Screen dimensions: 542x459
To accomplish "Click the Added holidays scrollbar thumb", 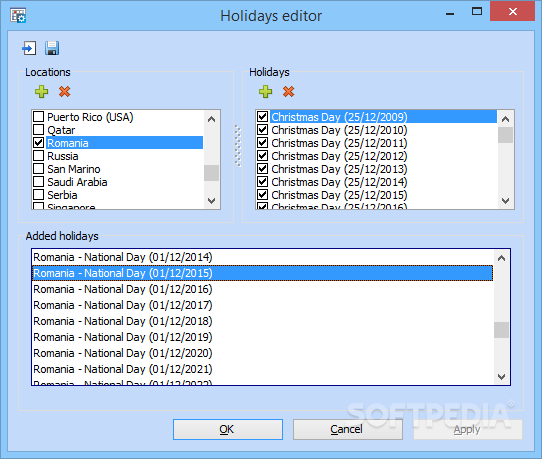I will pyautogui.click(x=502, y=330).
